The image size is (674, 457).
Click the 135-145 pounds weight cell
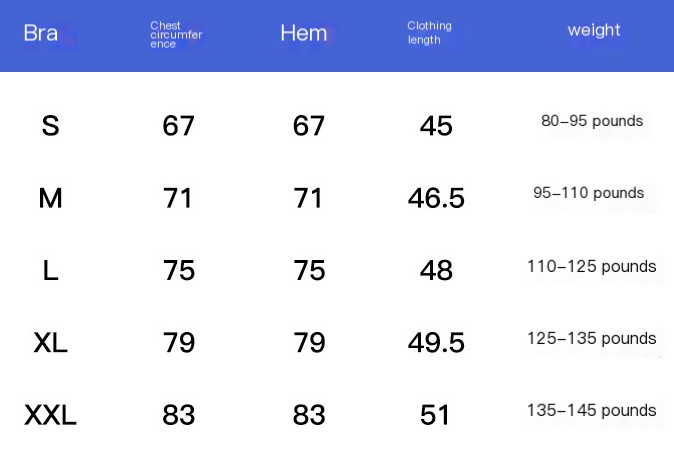pyautogui.click(x=591, y=410)
